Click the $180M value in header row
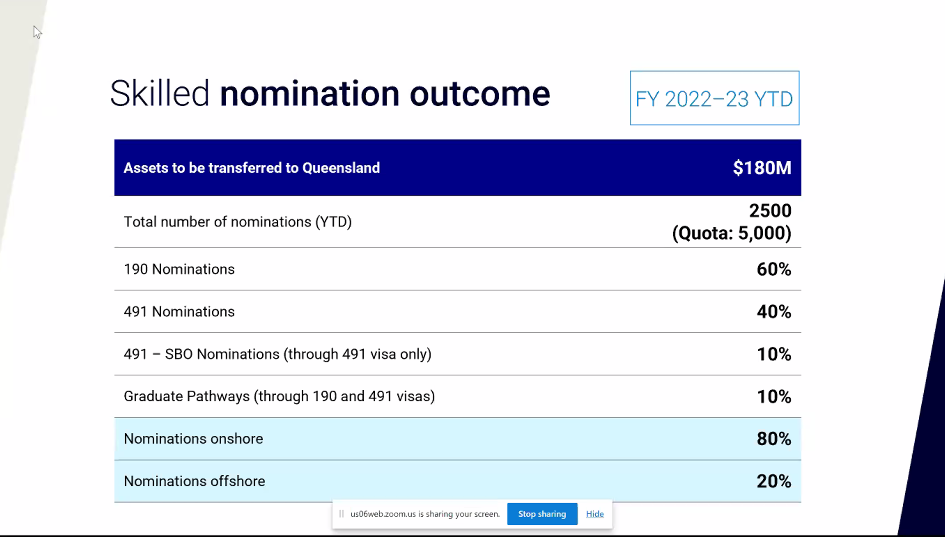 point(761,168)
